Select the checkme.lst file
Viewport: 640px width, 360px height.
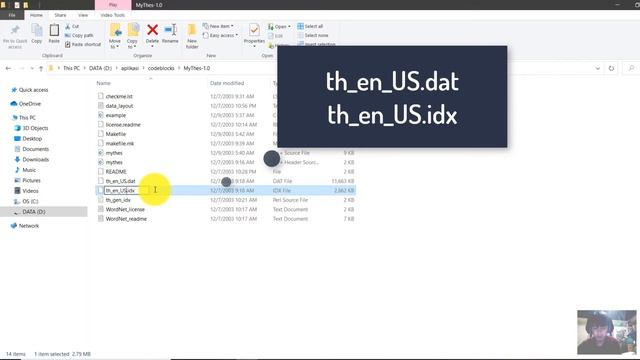pyautogui.click(x=119, y=96)
